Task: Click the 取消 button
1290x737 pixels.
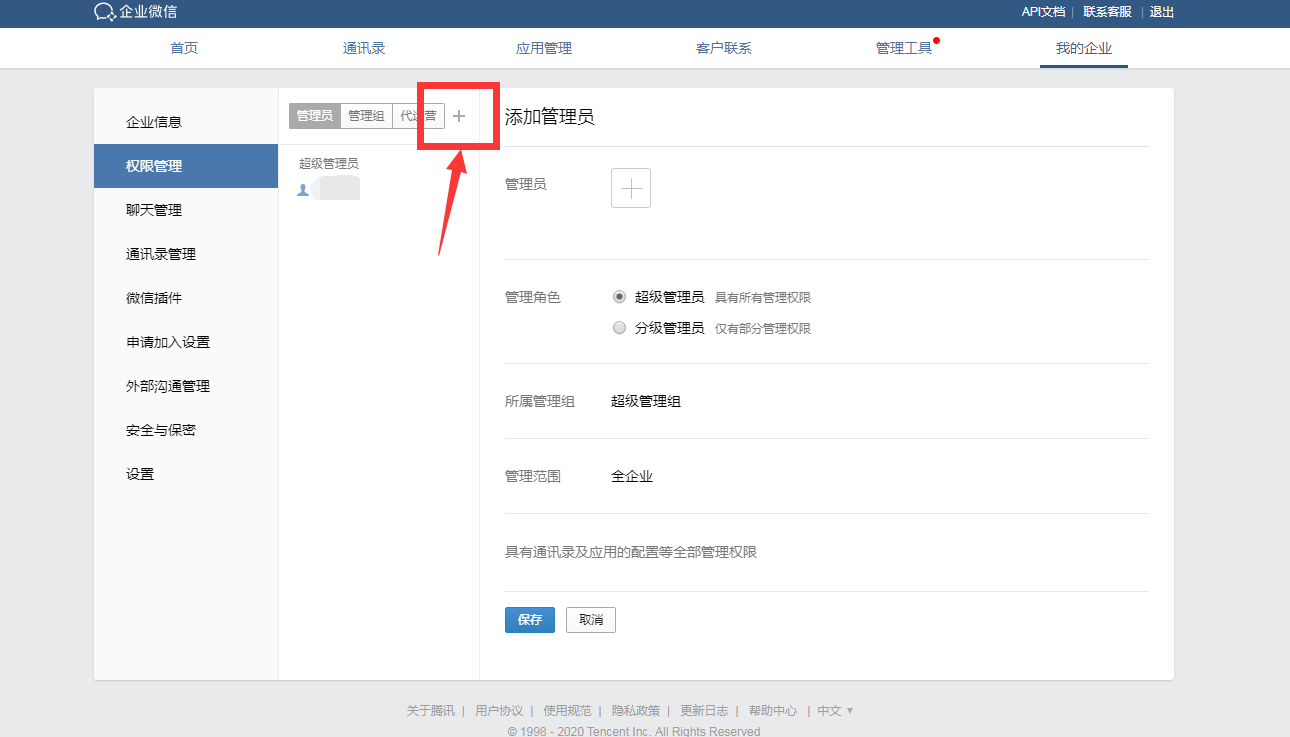Action: point(591,620)
